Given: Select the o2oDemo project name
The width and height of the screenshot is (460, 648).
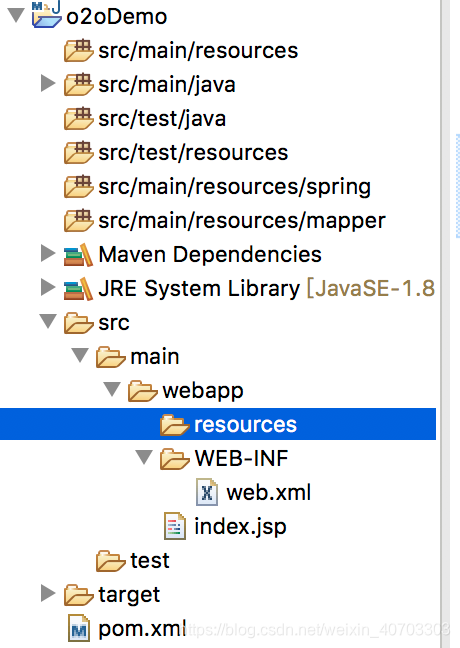Looking at the screenshot, I should click(x=117, y=17).
